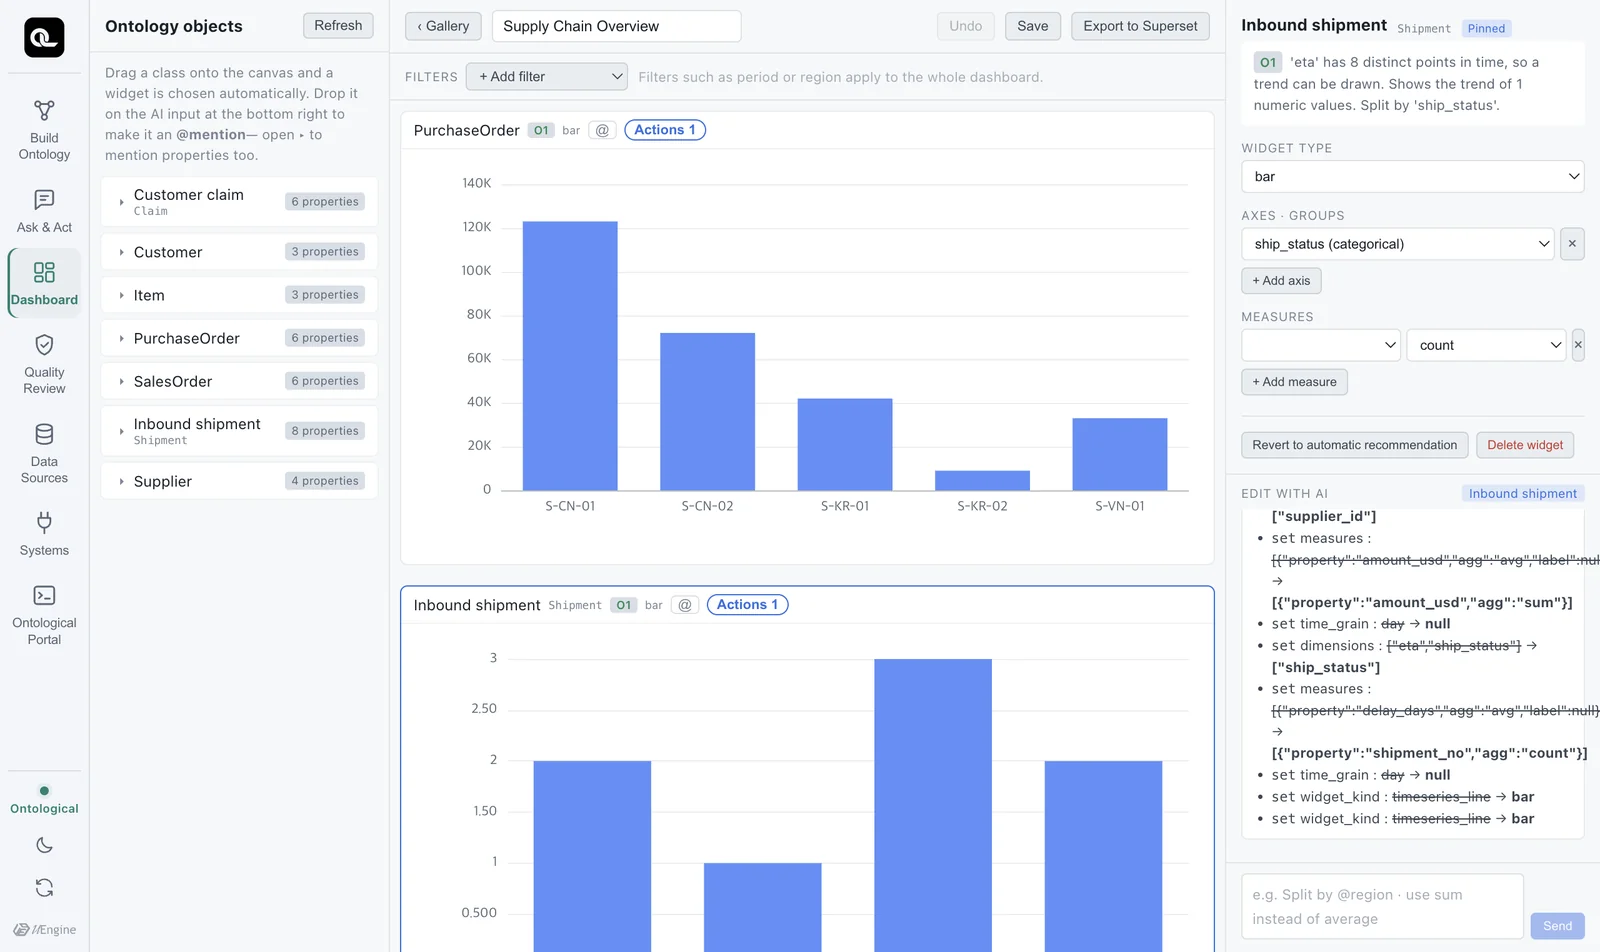Remove the ship_status axis with the x
The image size is (1600, 952).
tap(1572, 244)
